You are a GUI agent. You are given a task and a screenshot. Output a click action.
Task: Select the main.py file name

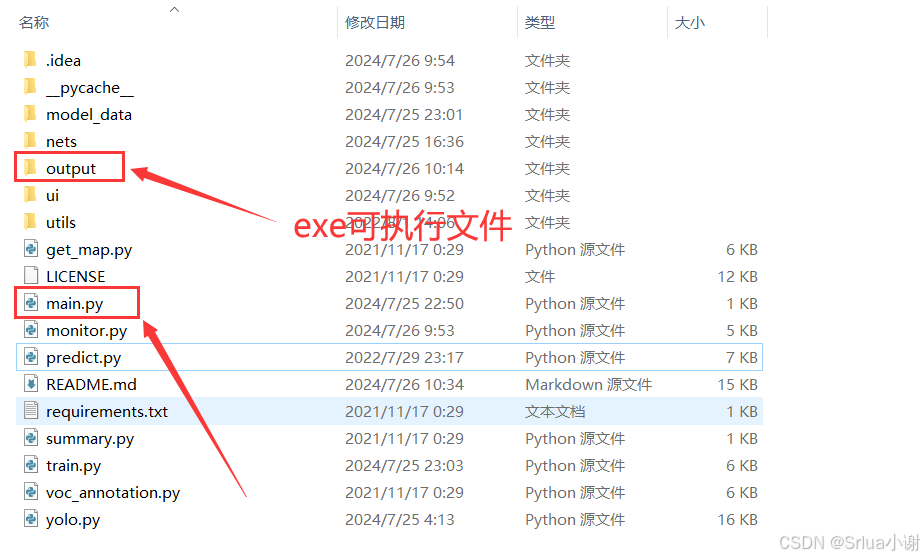pyautogui.click(x=75, y=304)
